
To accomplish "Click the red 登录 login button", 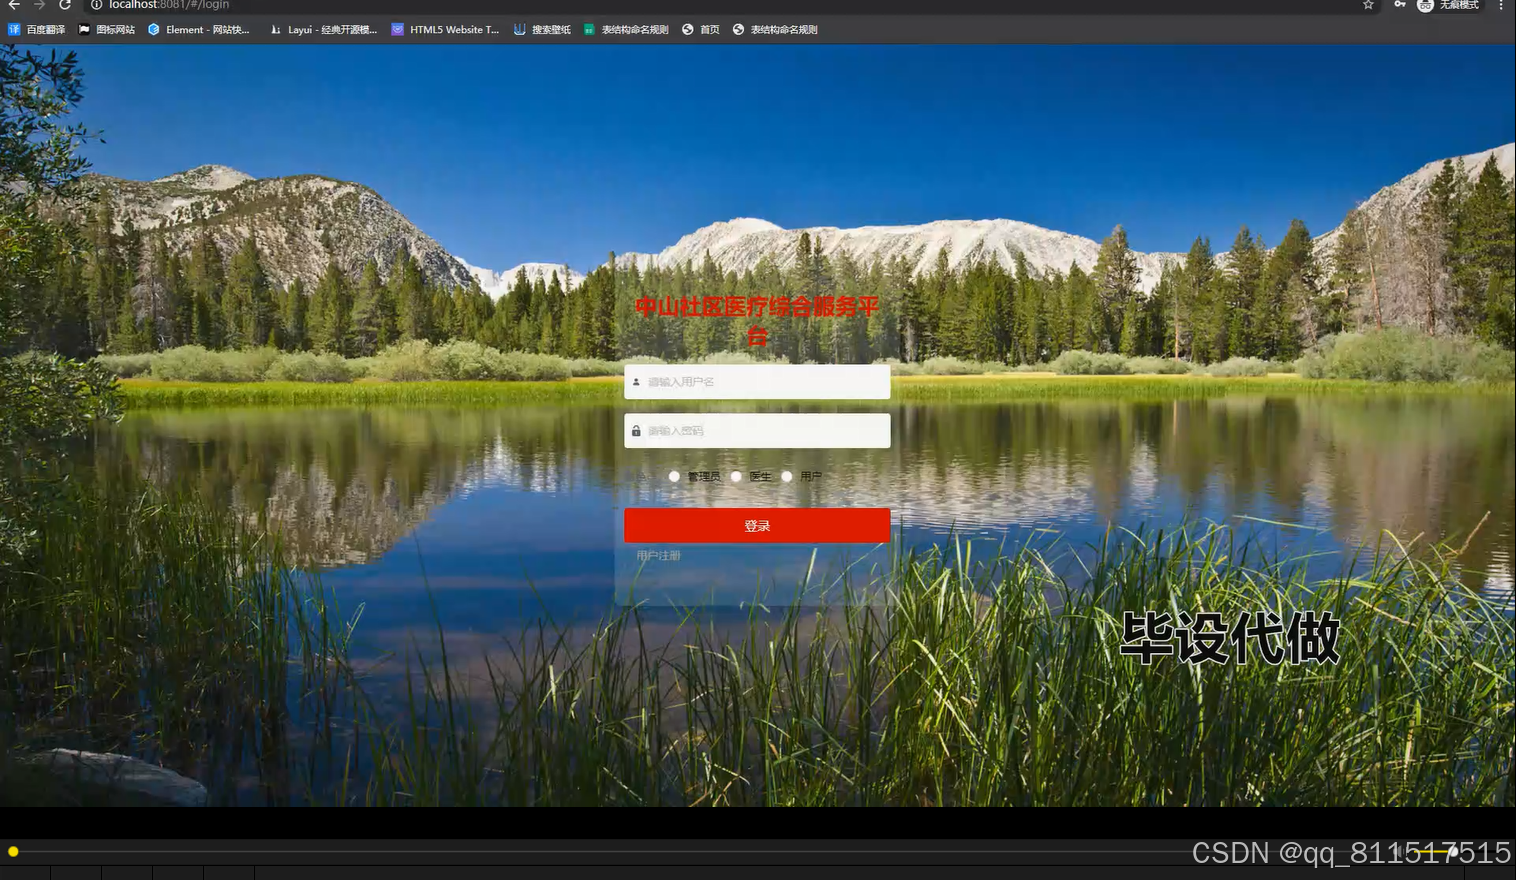I will 757,526.
